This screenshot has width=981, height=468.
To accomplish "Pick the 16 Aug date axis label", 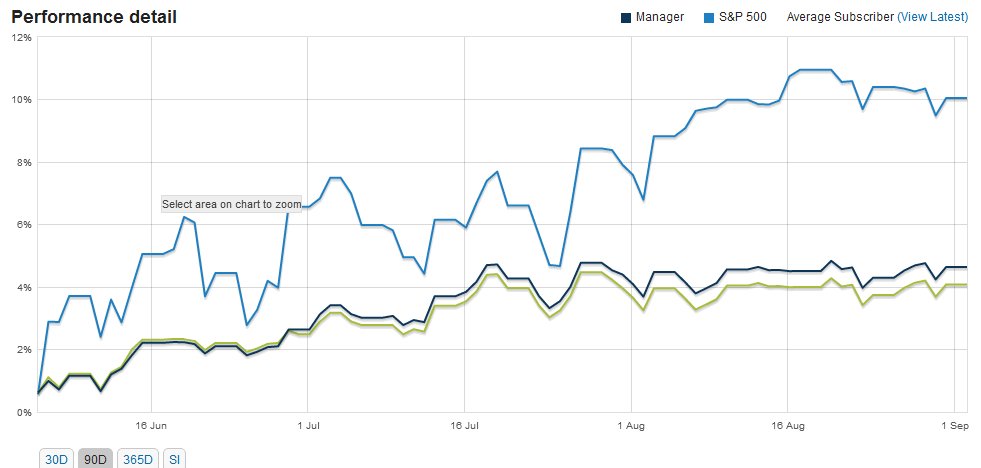I will coord(789,424).
